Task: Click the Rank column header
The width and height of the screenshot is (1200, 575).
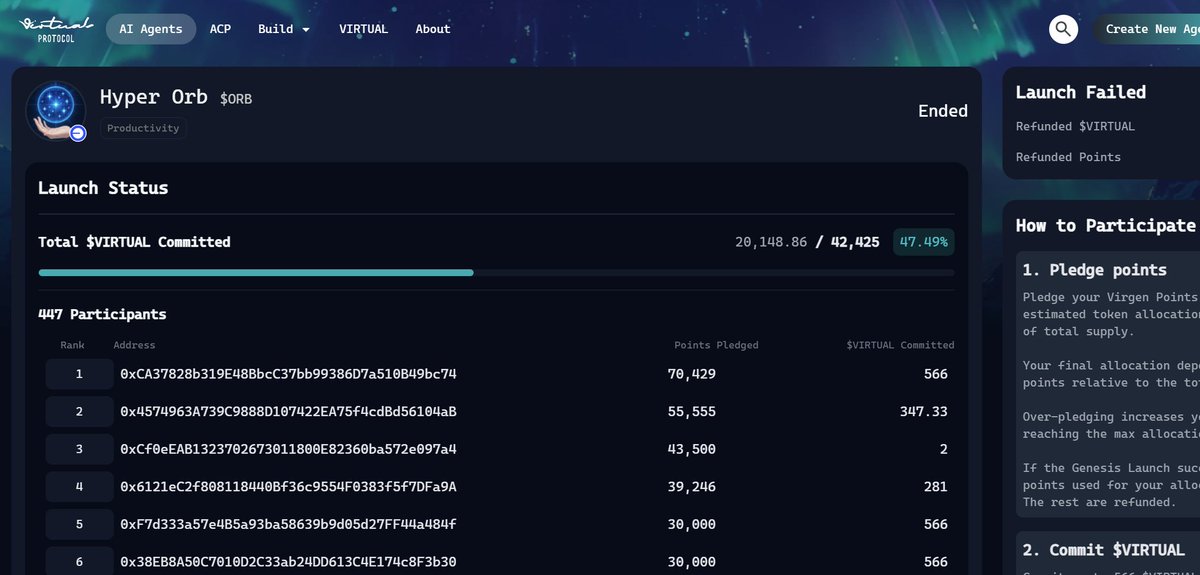Action: tap(72, 345)
